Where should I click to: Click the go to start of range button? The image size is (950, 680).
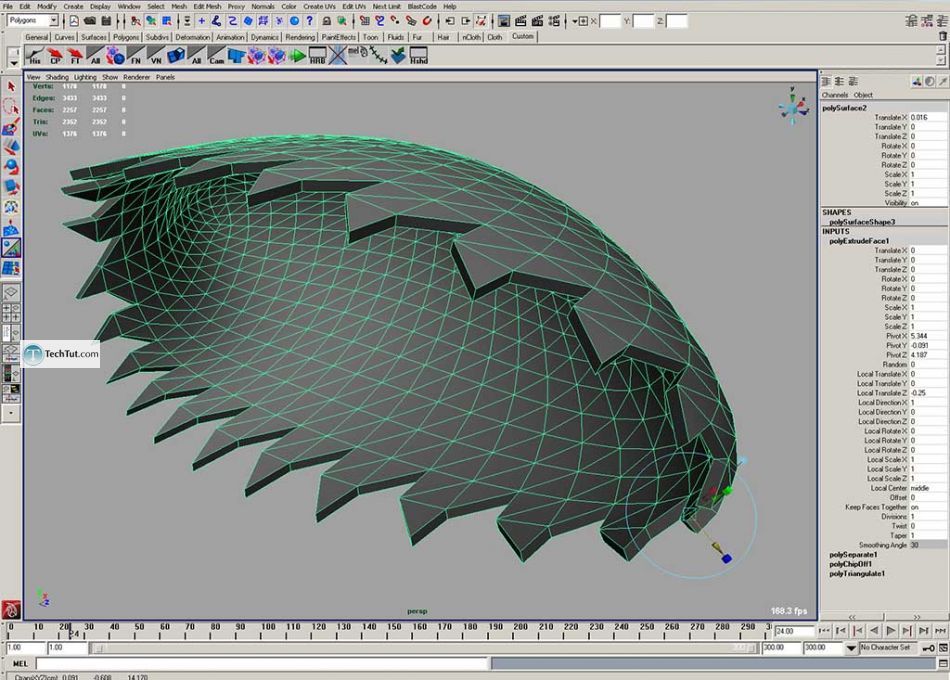pos(824,631)
